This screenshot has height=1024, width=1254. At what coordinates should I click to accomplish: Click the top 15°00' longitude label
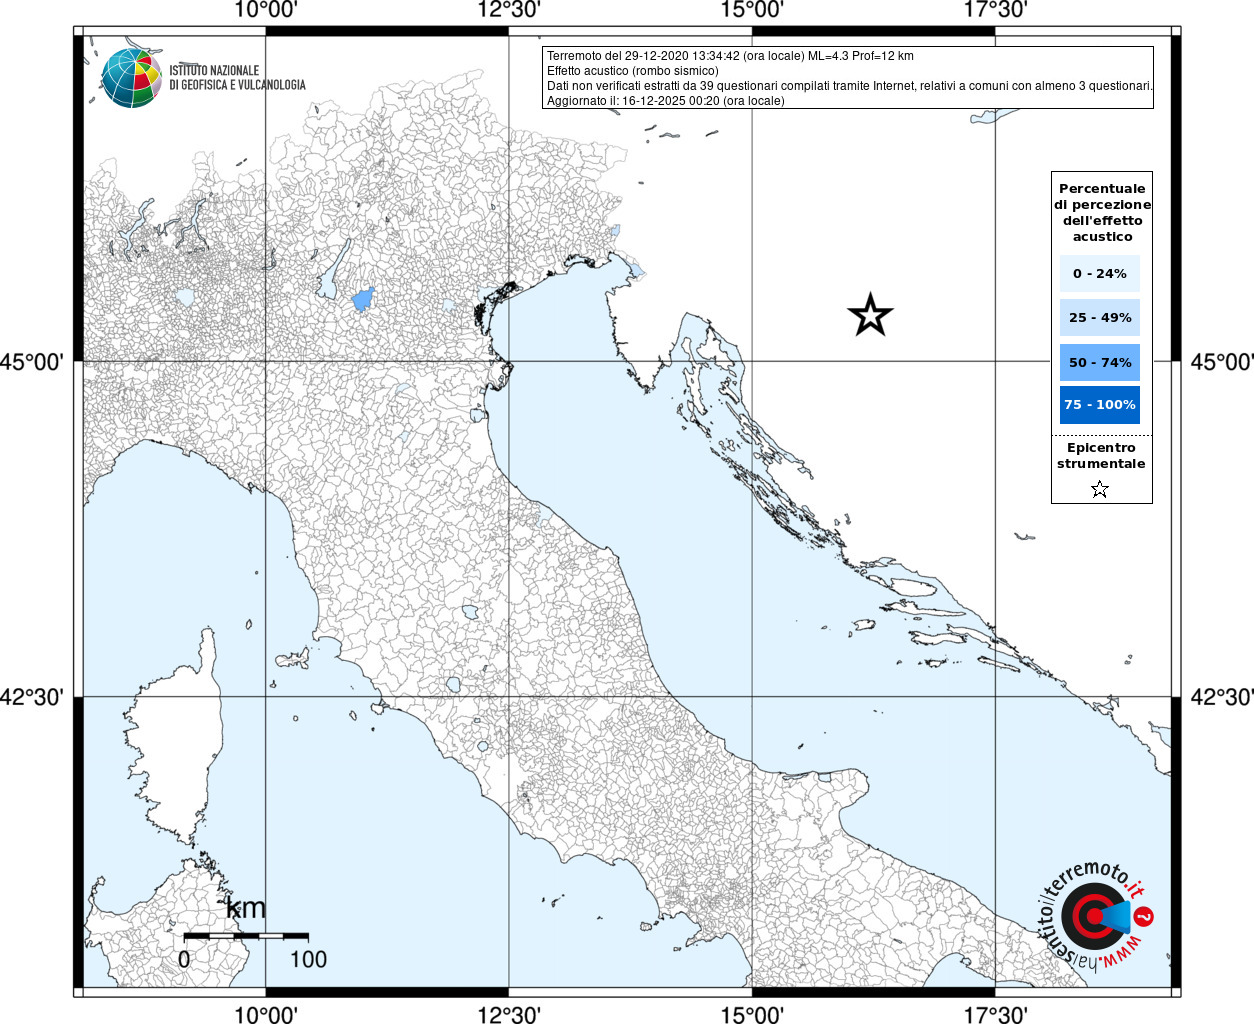tap(752, 10)
